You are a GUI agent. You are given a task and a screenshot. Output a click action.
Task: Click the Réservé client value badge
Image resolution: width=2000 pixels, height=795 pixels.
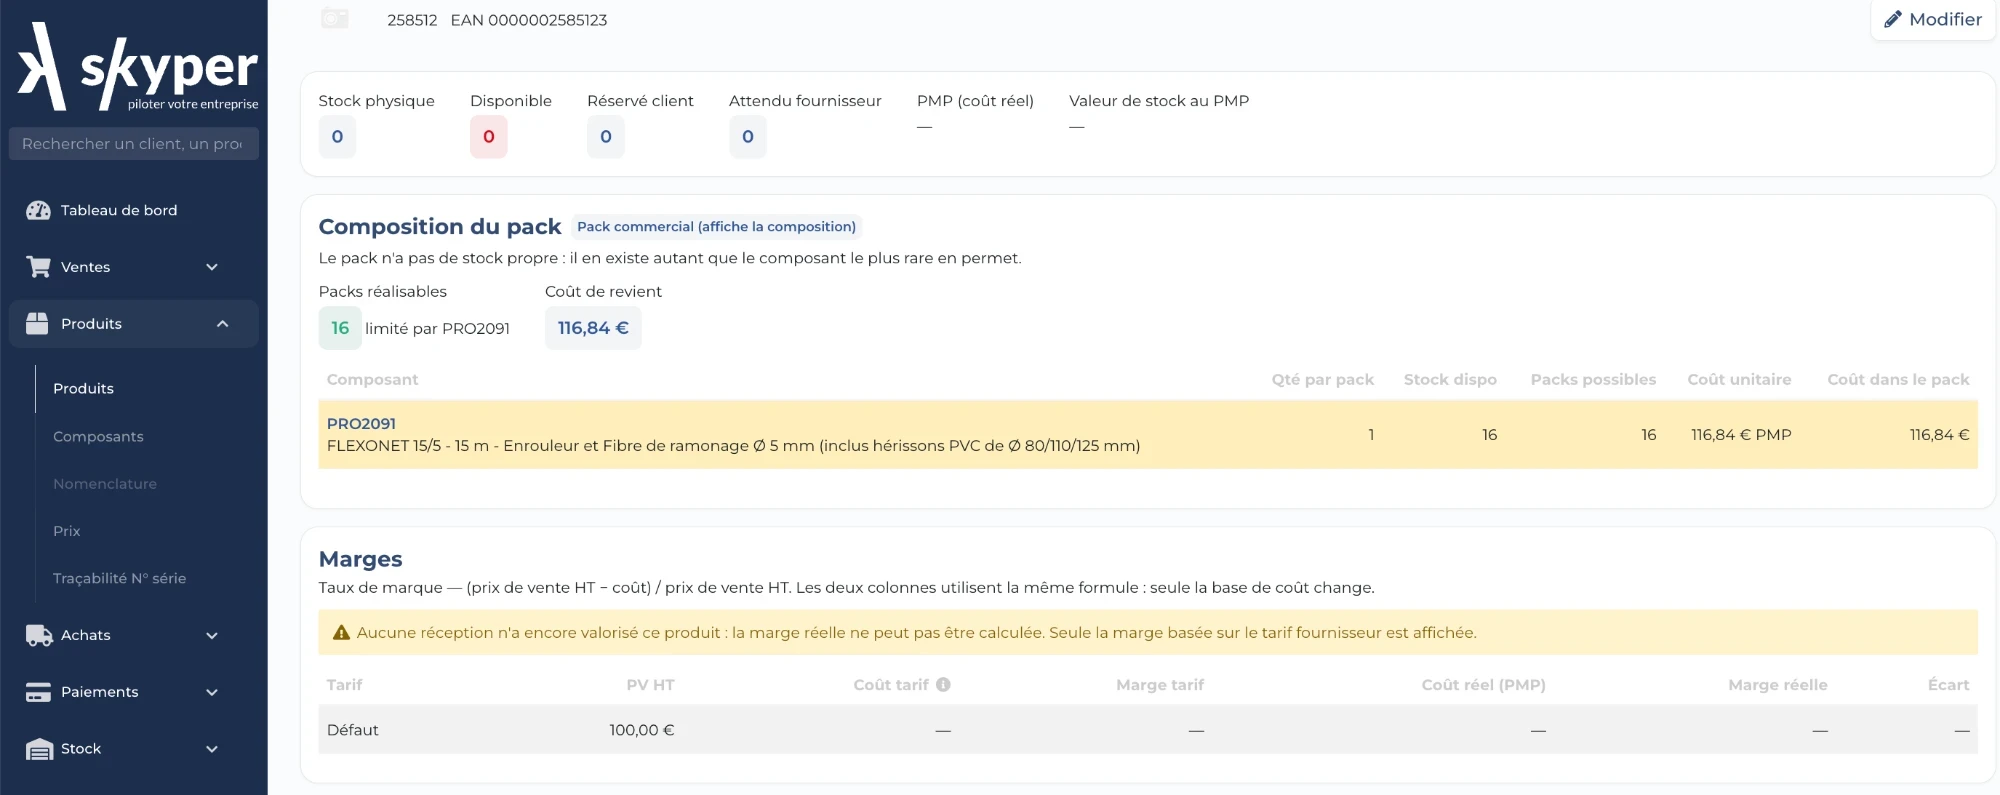[606, 137]
